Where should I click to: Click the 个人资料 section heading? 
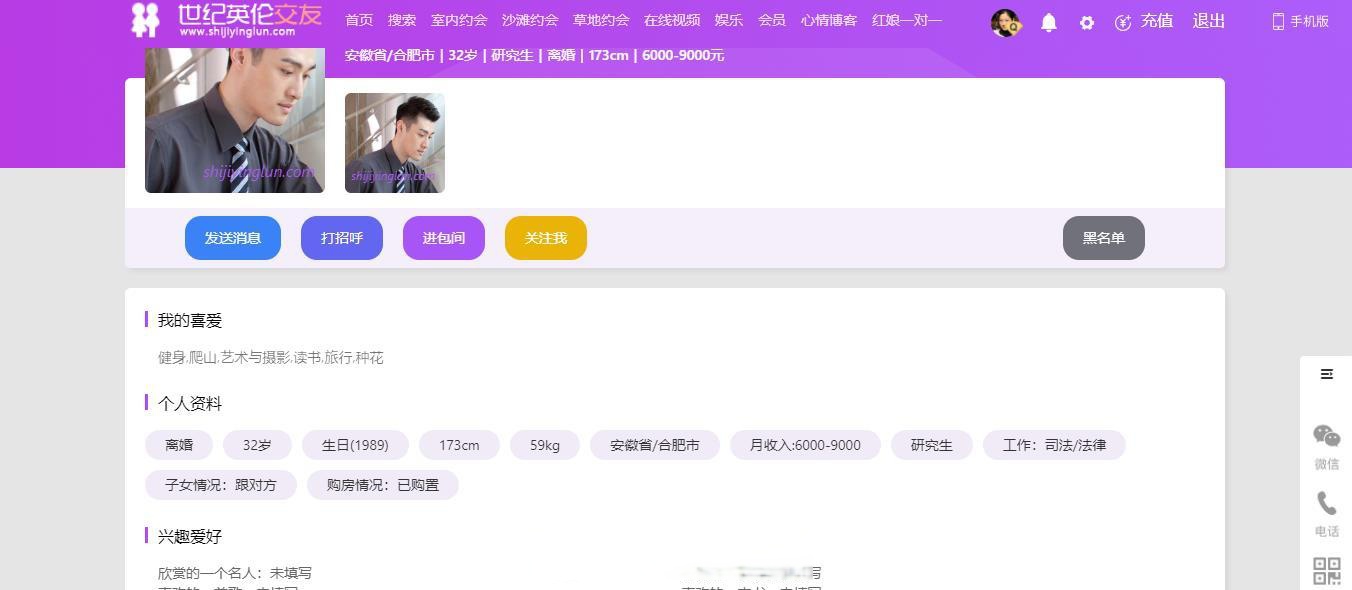(190, 404)
